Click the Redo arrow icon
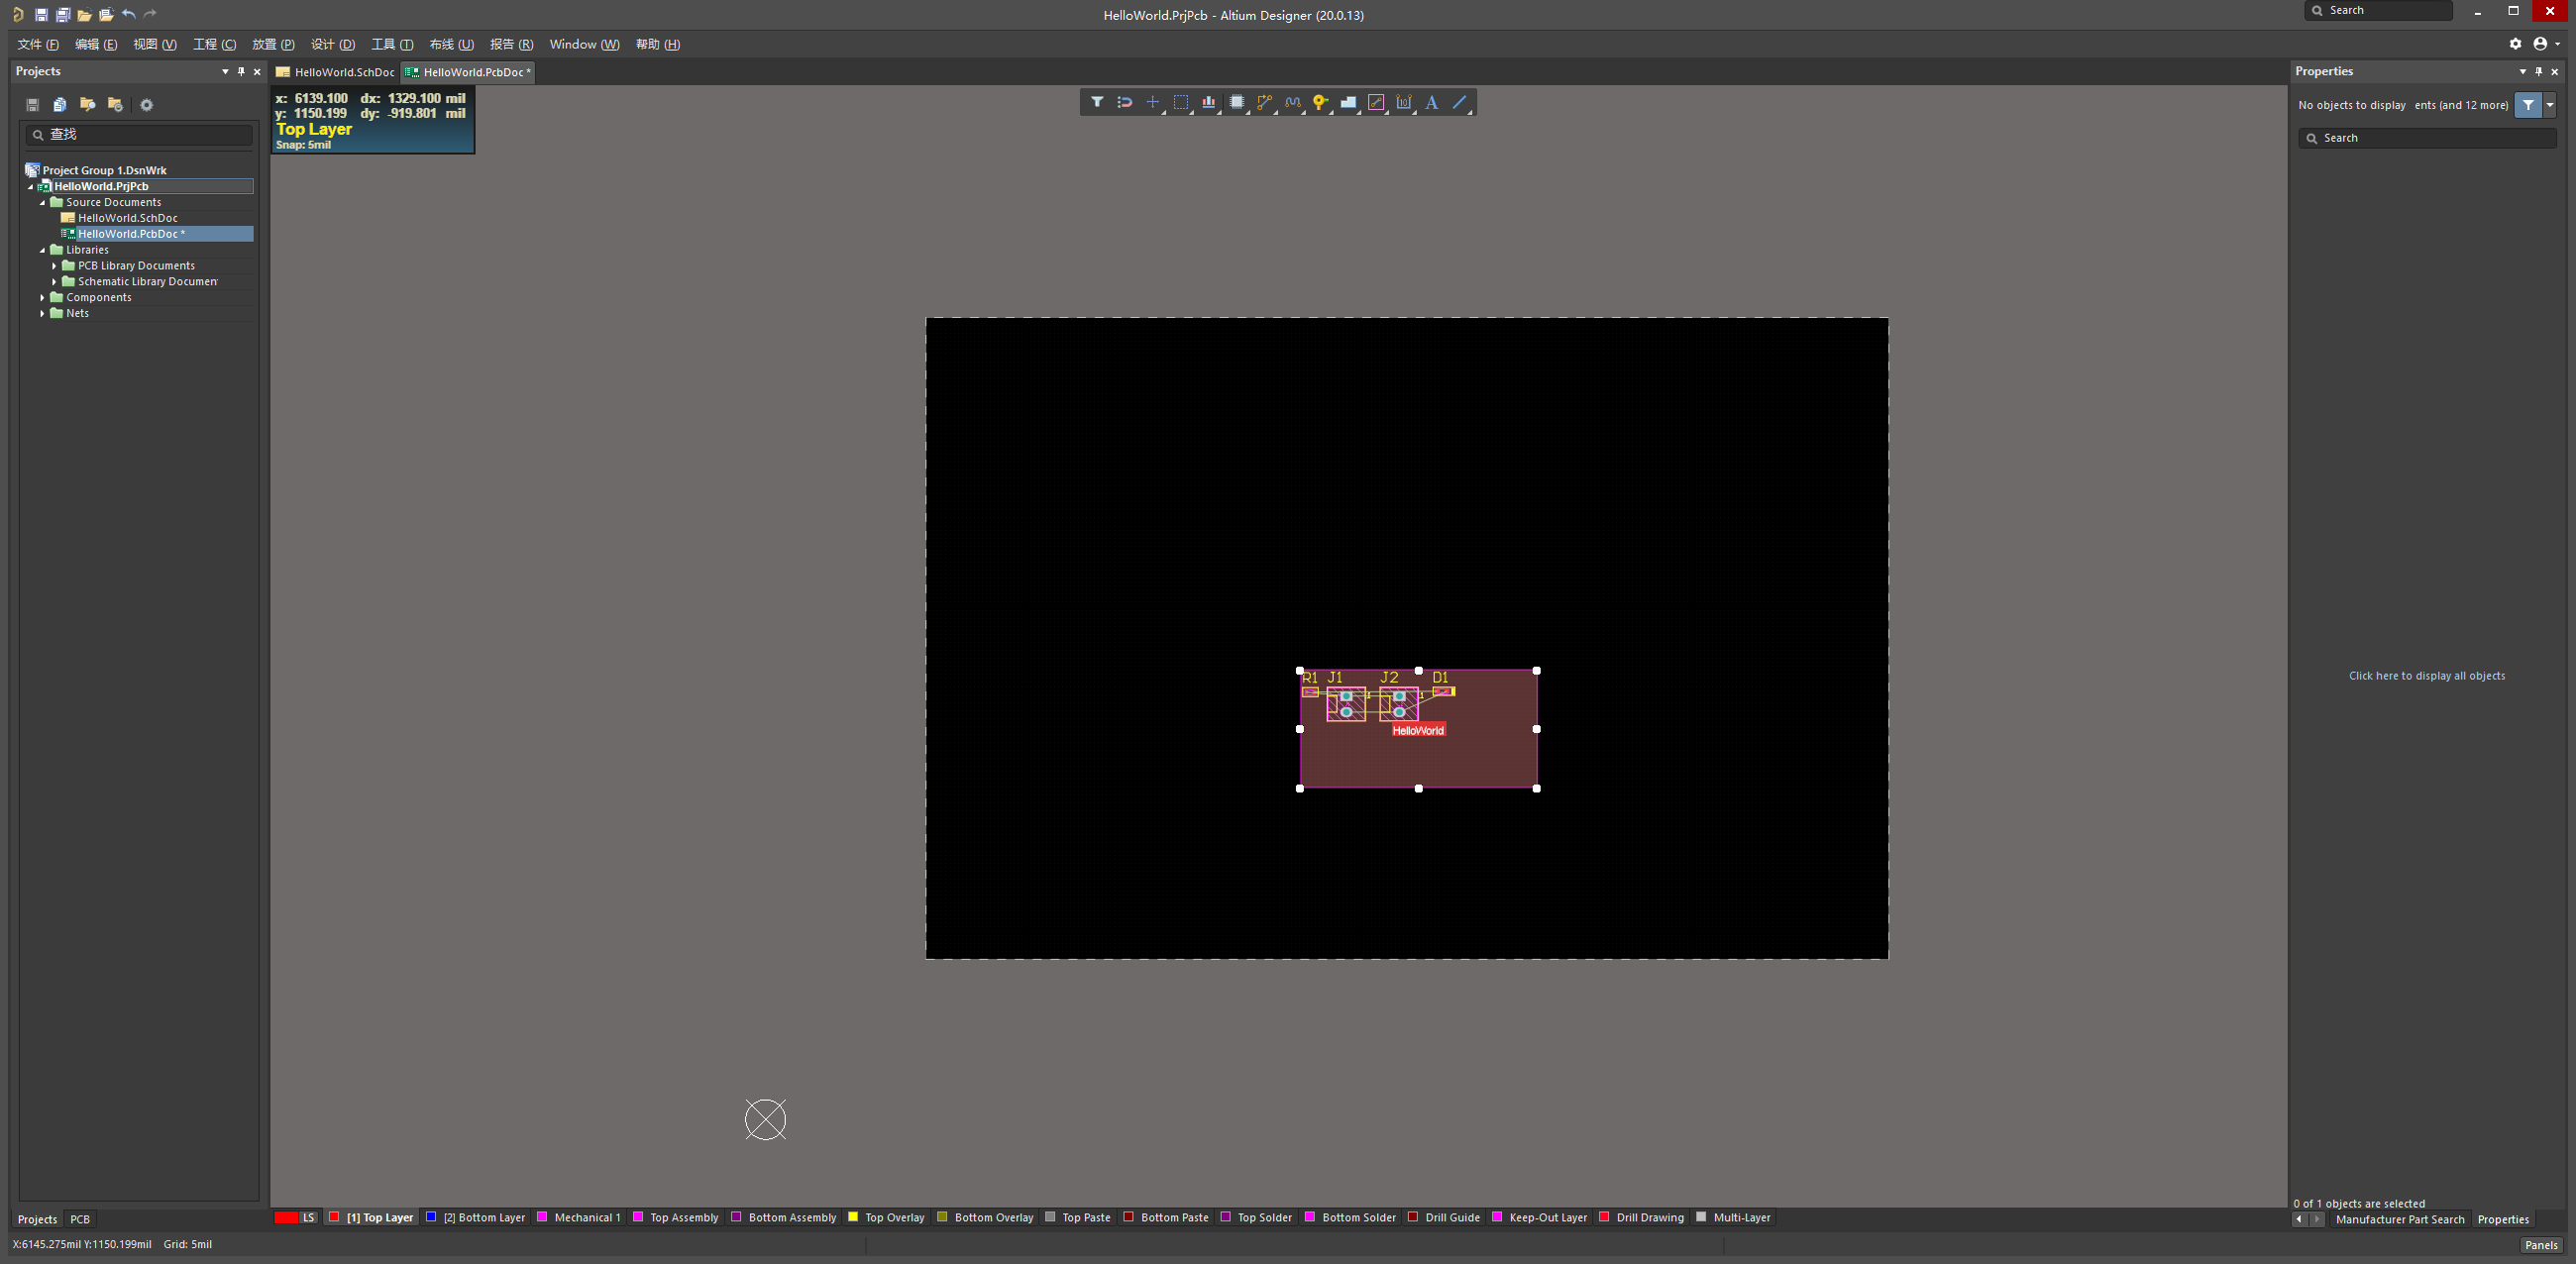This screenshot has width=2576, height=1264. tap(150, 14)
